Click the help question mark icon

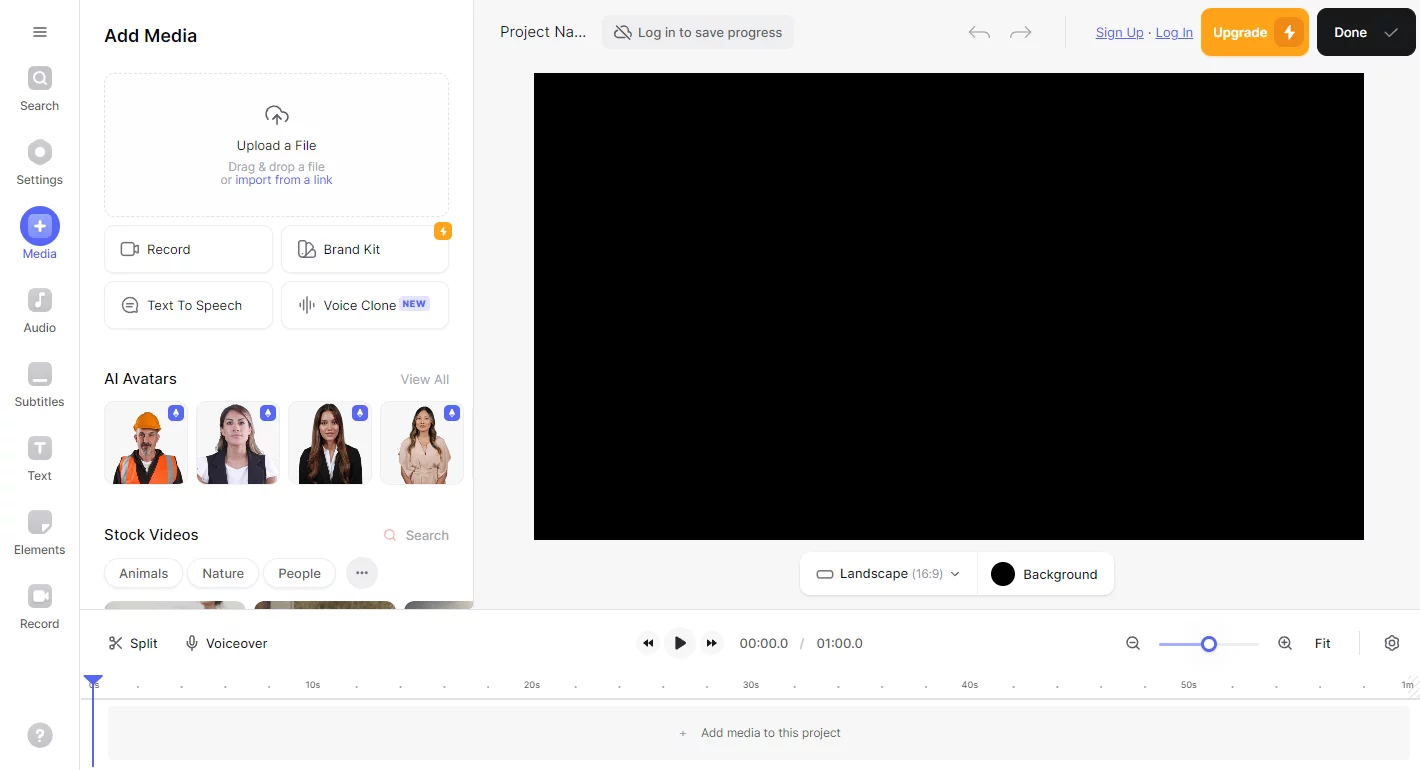(x=40, y=735)
